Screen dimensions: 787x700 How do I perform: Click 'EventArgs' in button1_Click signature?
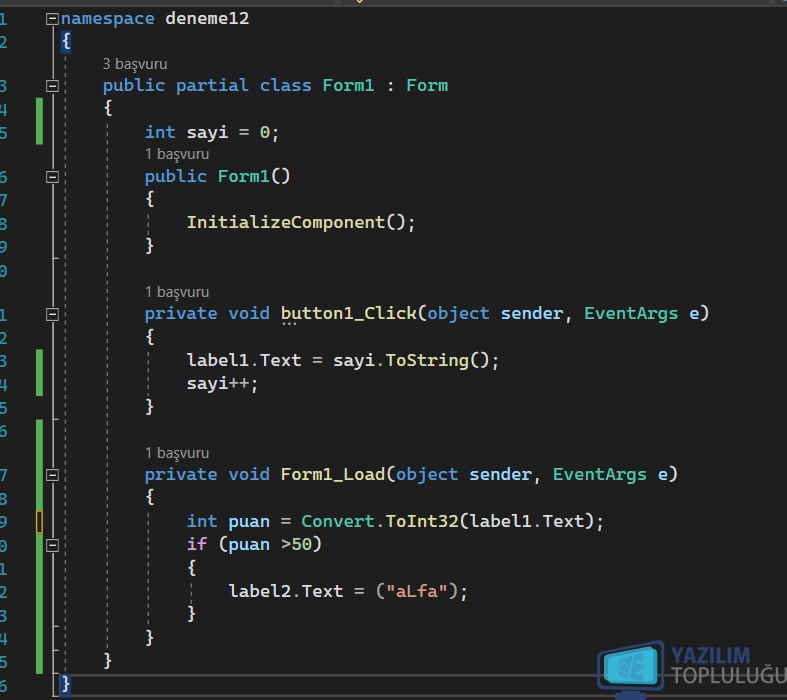pos(631,313)
